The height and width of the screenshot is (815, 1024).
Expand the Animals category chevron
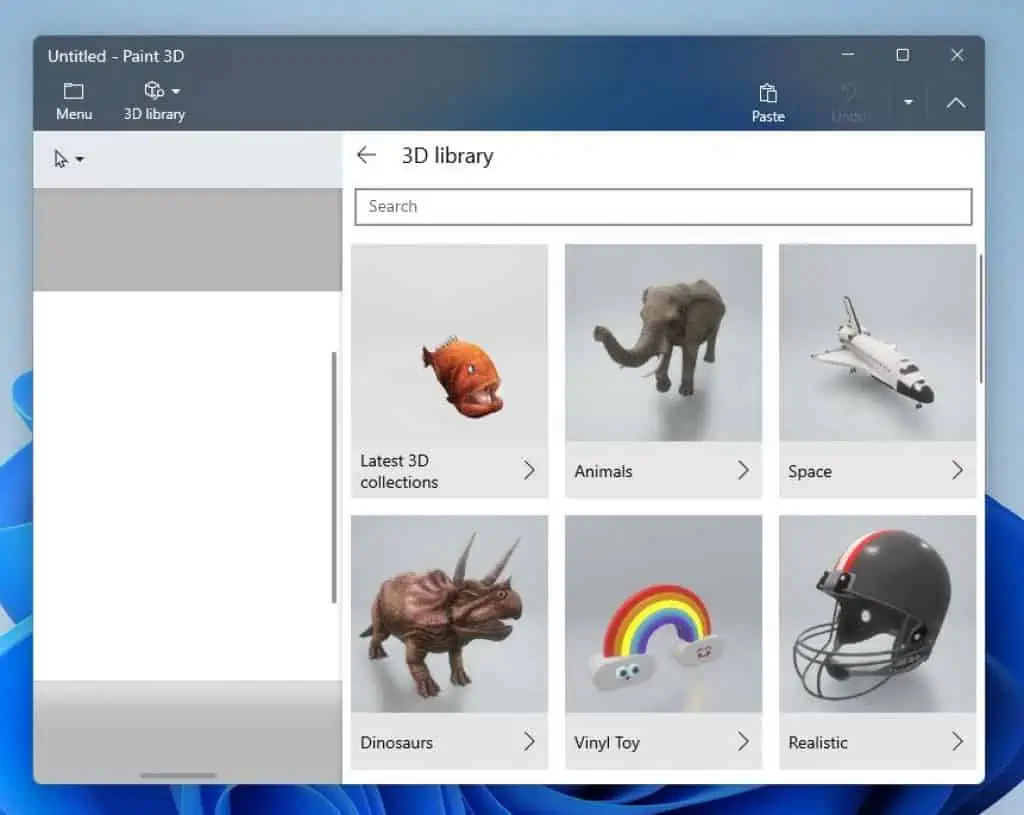tap(742, 470)
